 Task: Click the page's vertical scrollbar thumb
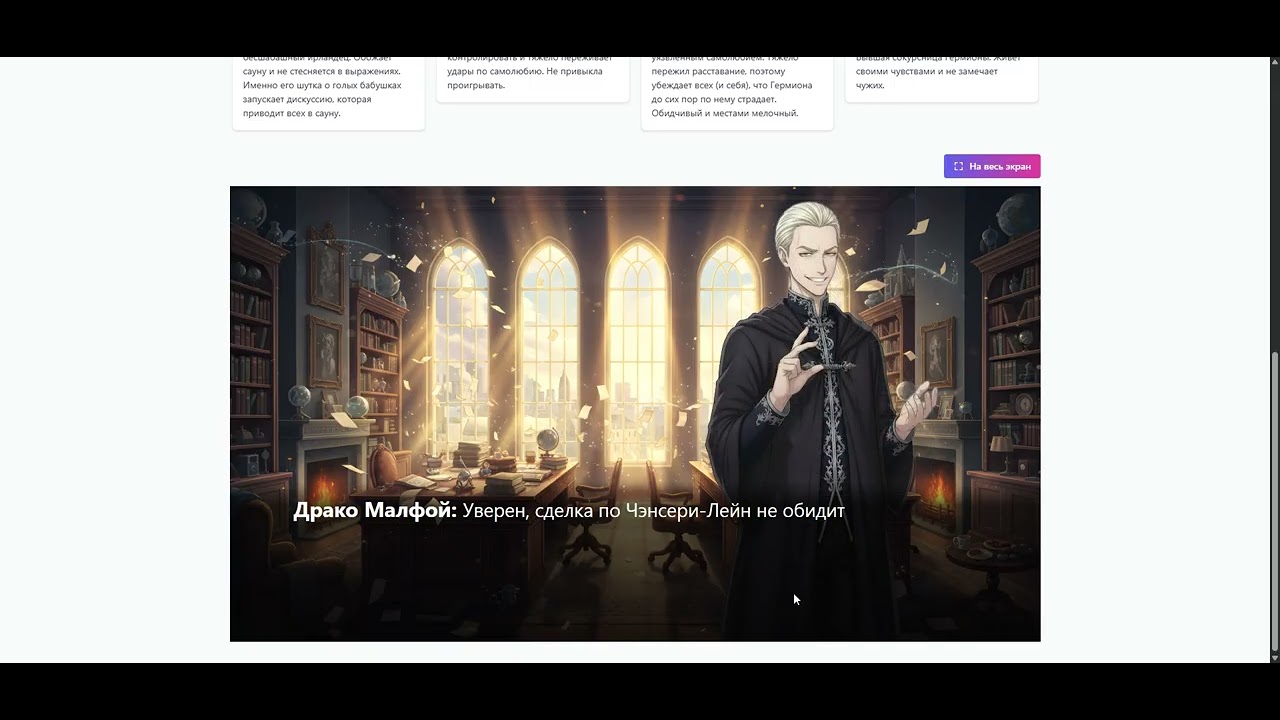1274,500
